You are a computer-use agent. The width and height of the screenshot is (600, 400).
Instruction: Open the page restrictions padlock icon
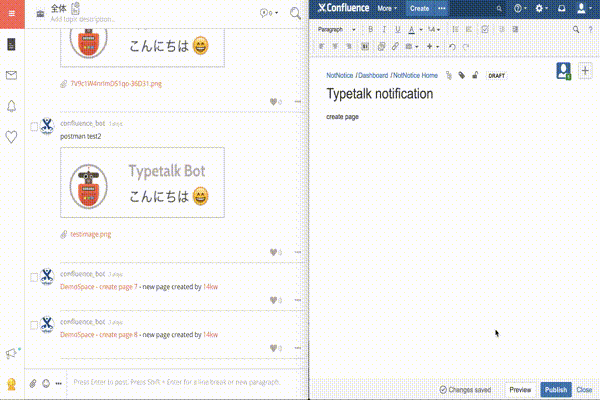pos(475,75)
